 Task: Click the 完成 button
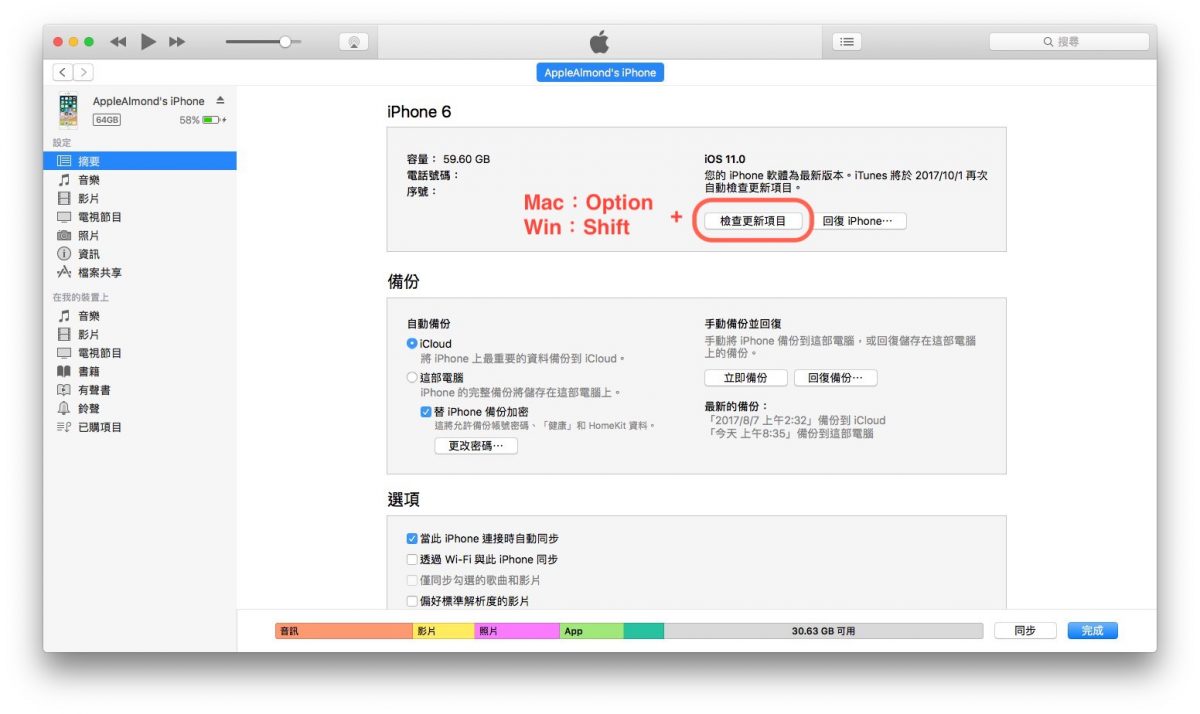click(x=1092, y=631)
